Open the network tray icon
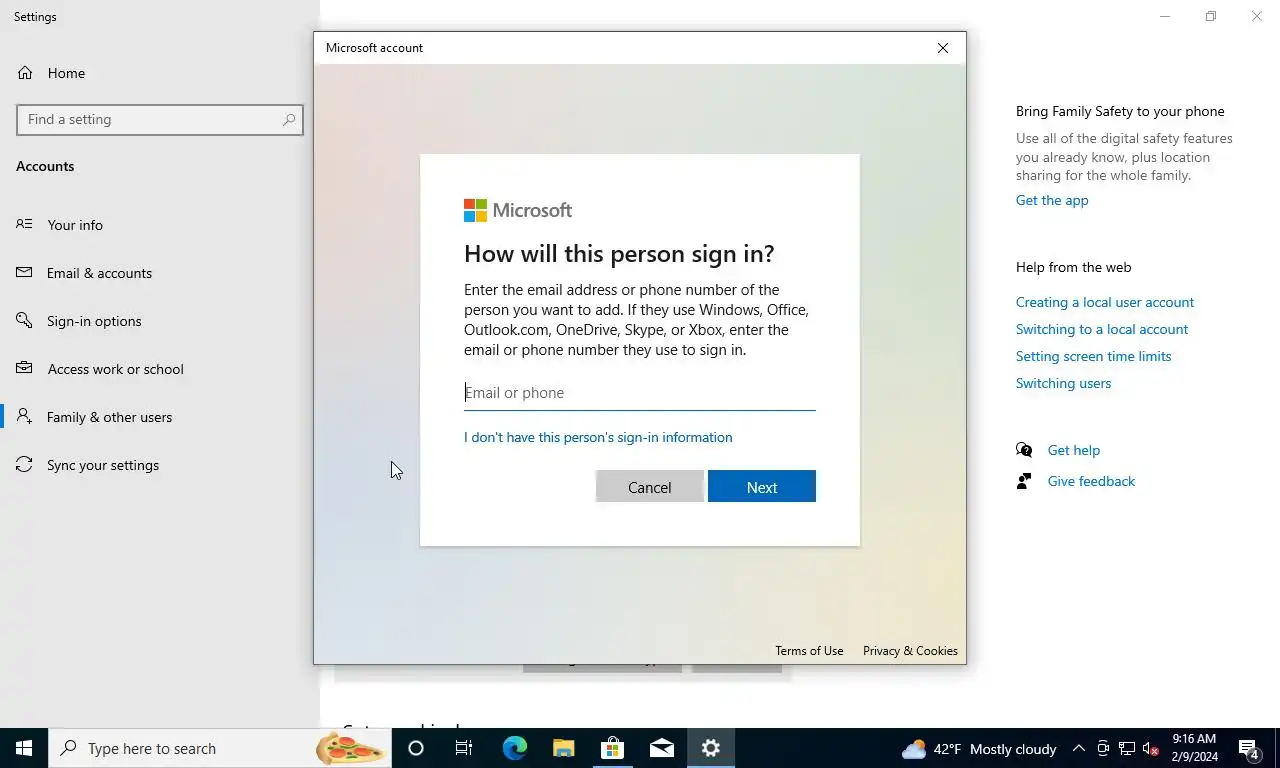Viewport: 1280px width, 768px height. coord(1127,748)
